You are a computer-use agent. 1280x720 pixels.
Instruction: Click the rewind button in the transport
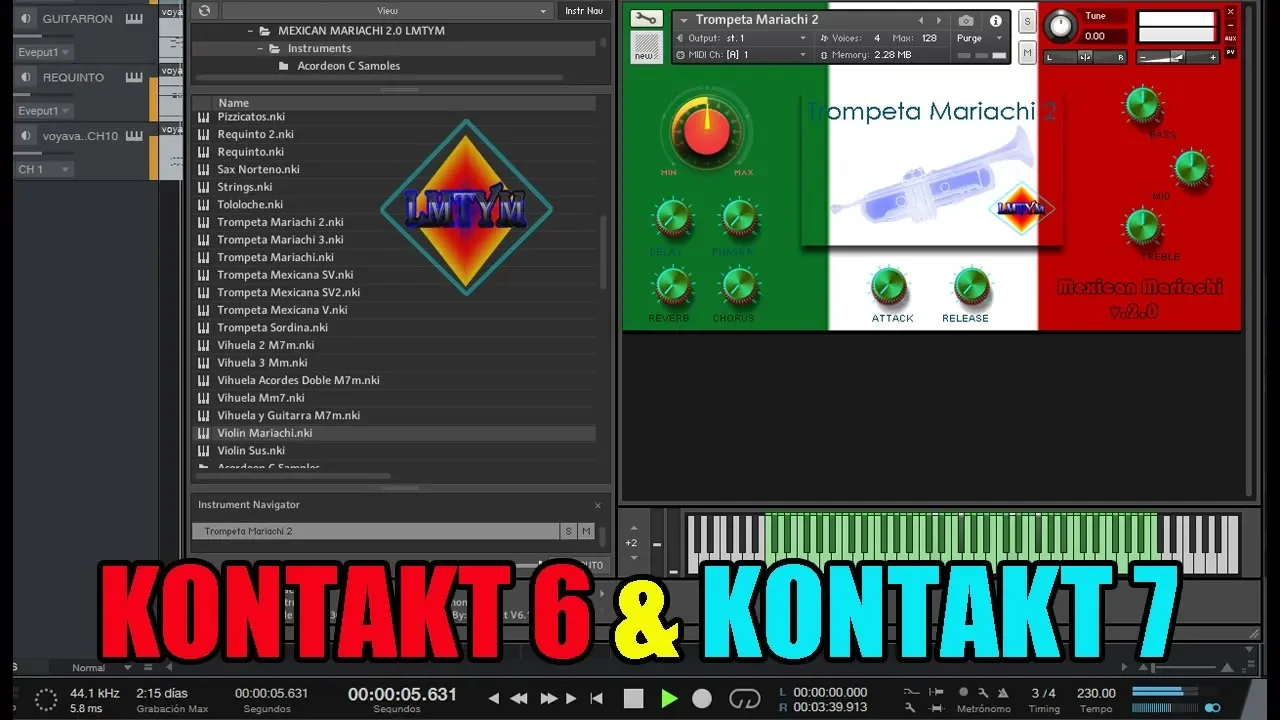click(x=519, y=698)
